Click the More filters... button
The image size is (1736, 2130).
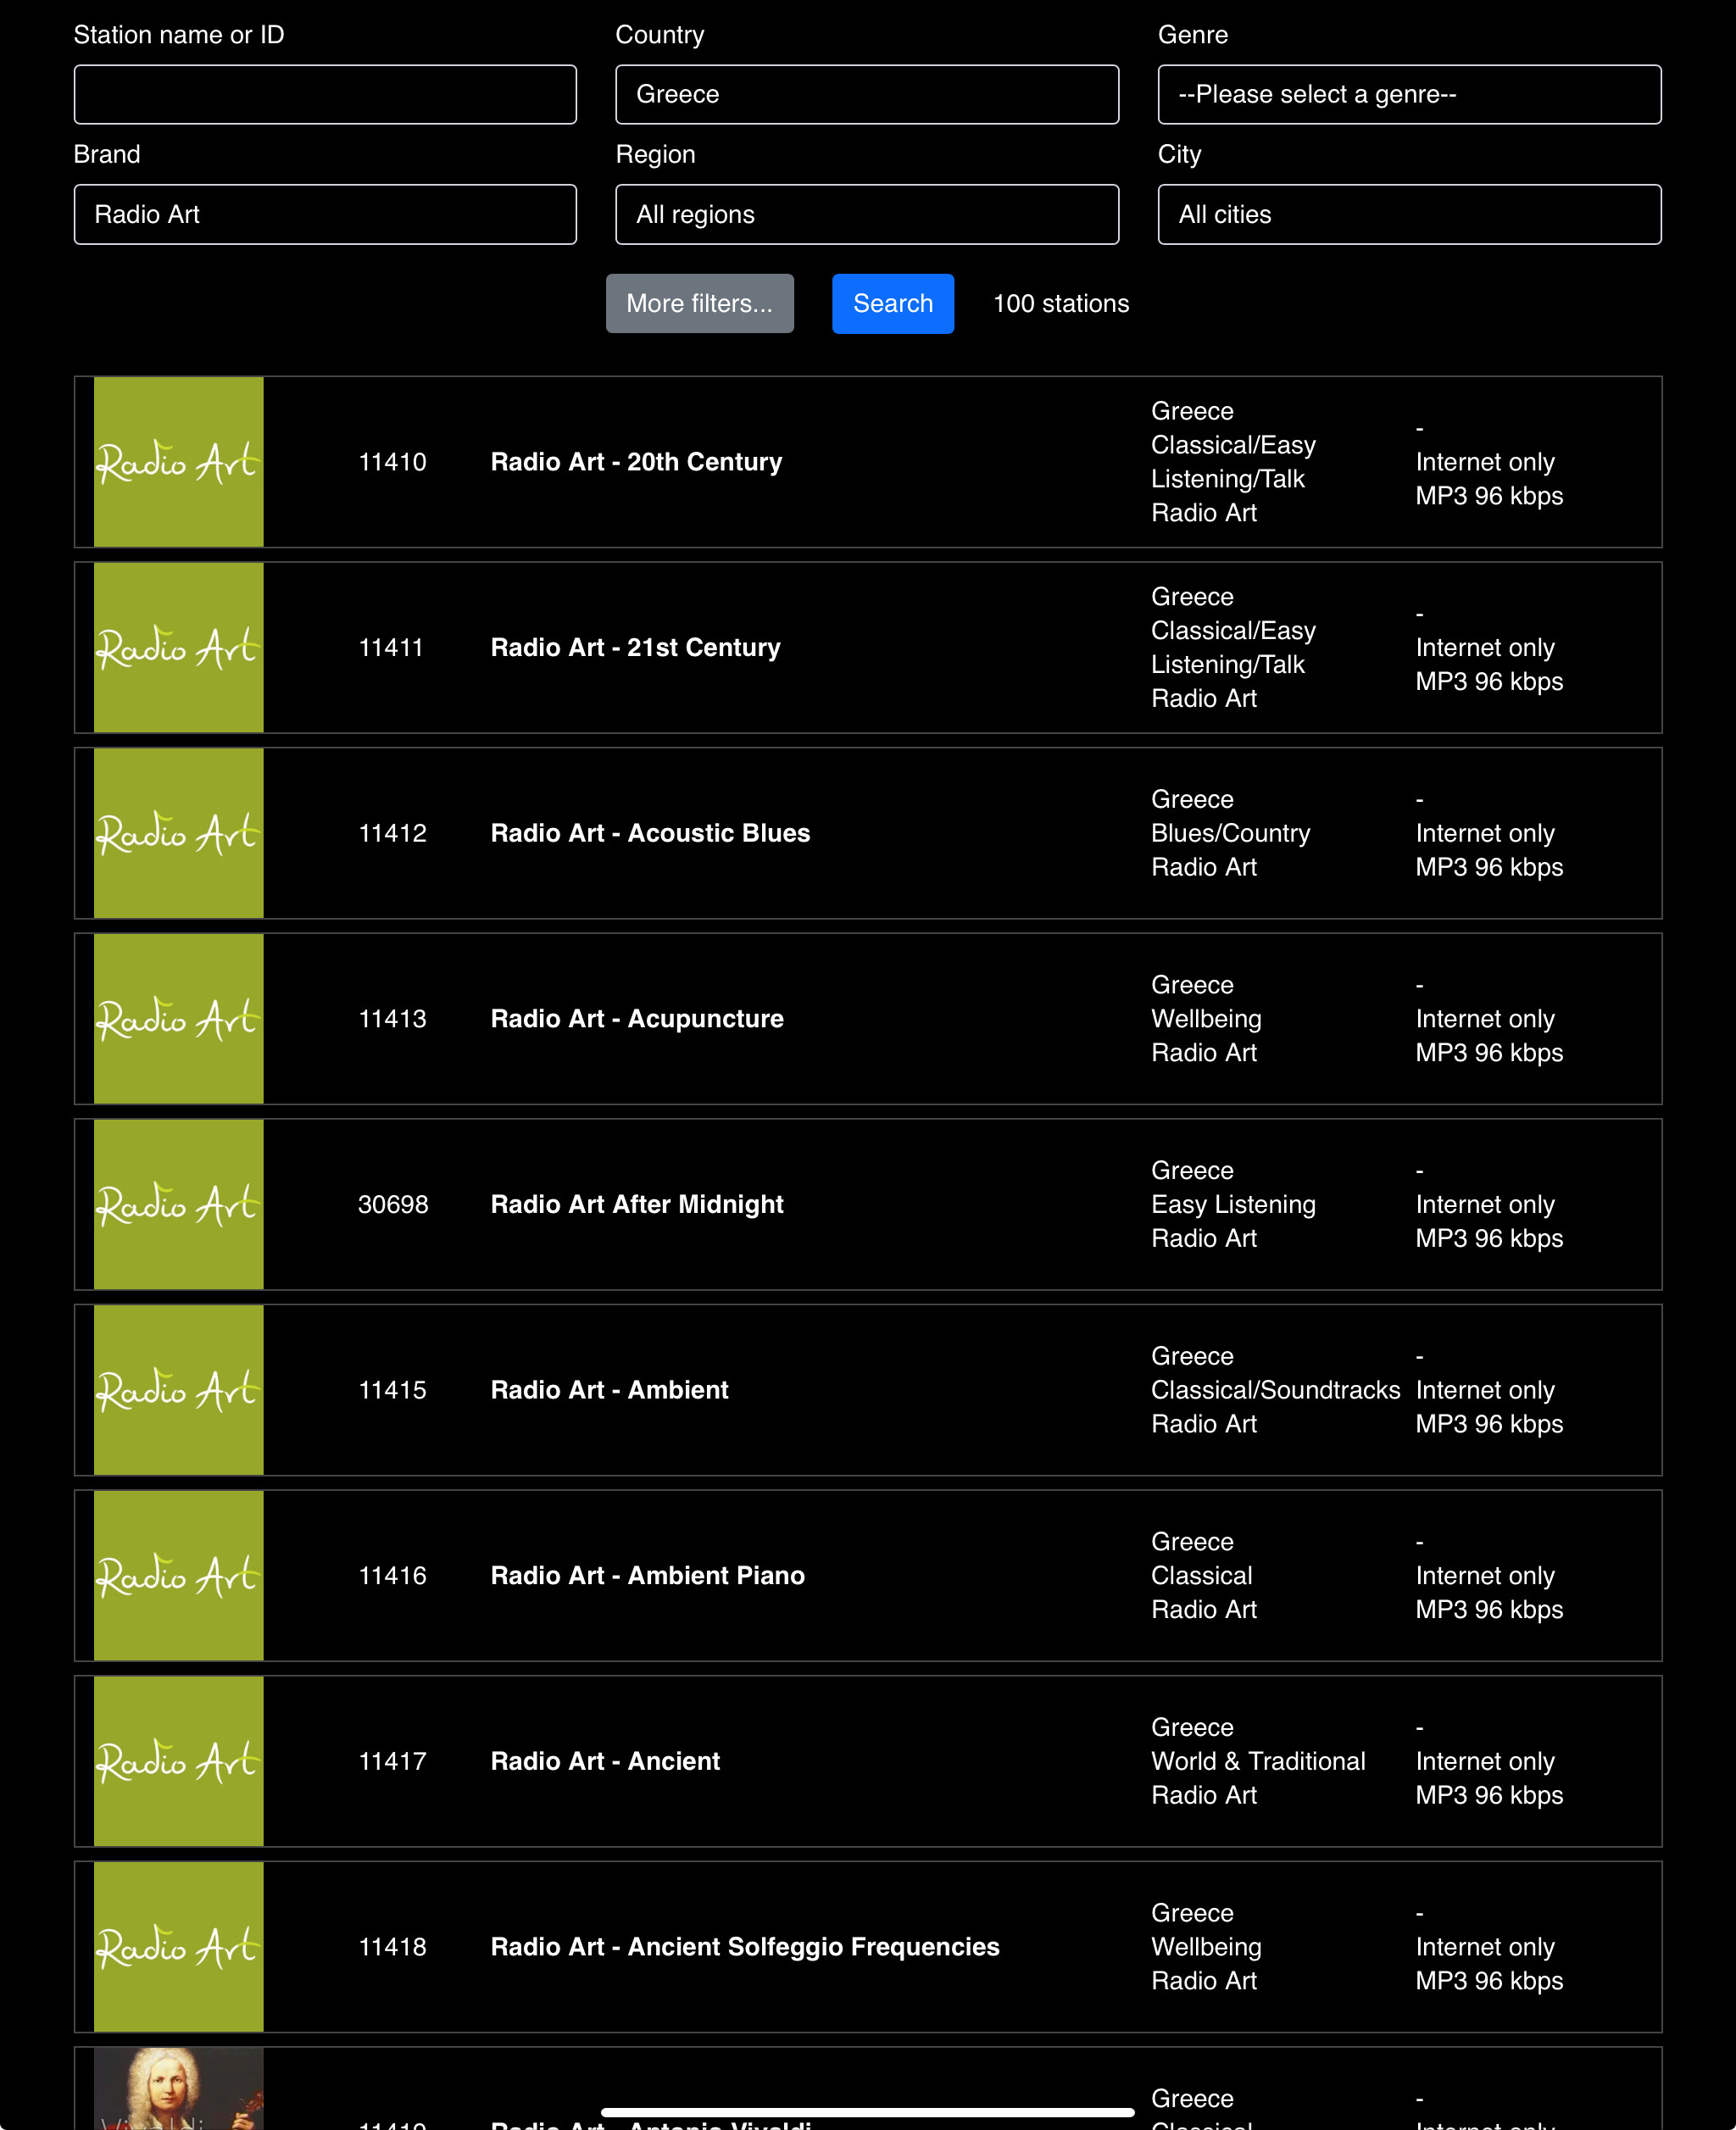(x=700, y=303)
